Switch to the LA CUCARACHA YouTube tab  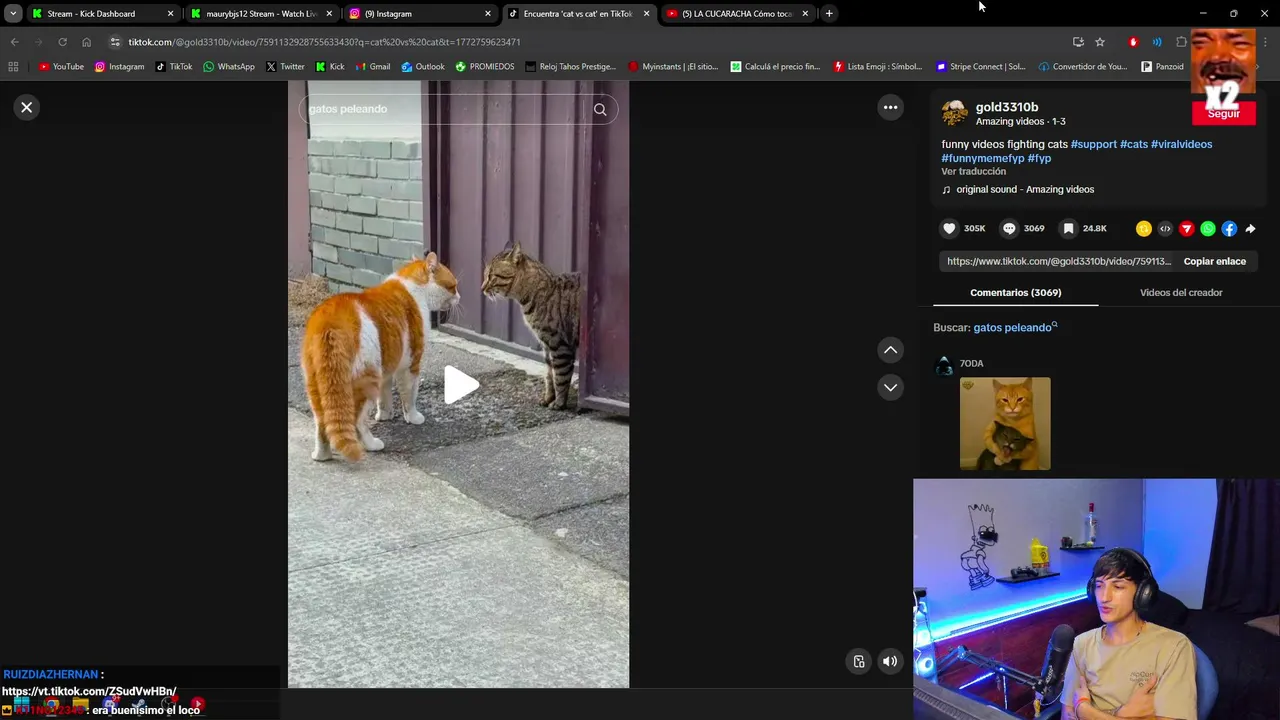(x=736, y=14)
